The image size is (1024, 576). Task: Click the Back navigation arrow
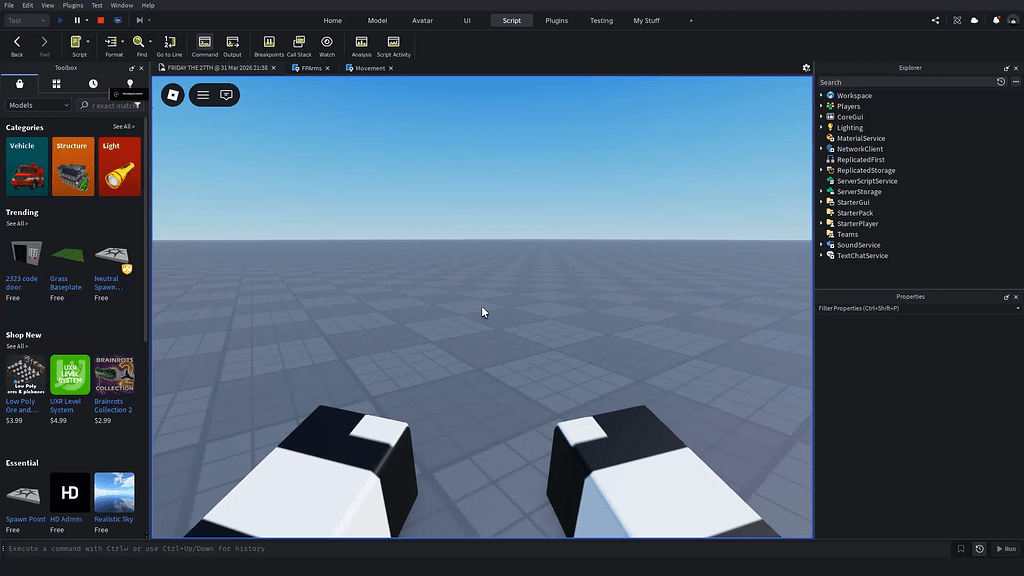coord(17,46)
